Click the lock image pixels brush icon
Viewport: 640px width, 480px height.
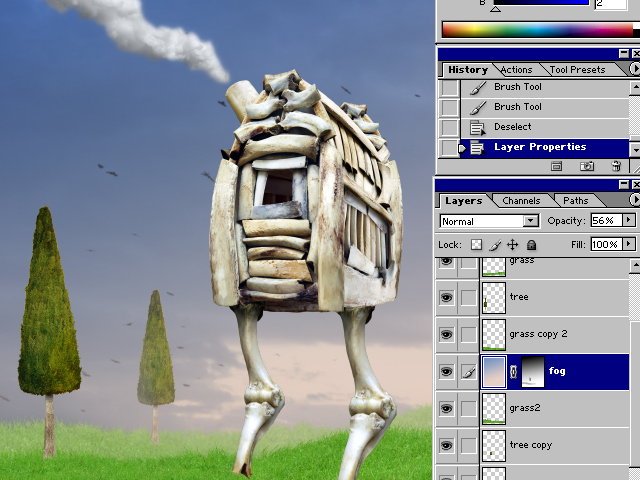[x=494, y=244]
